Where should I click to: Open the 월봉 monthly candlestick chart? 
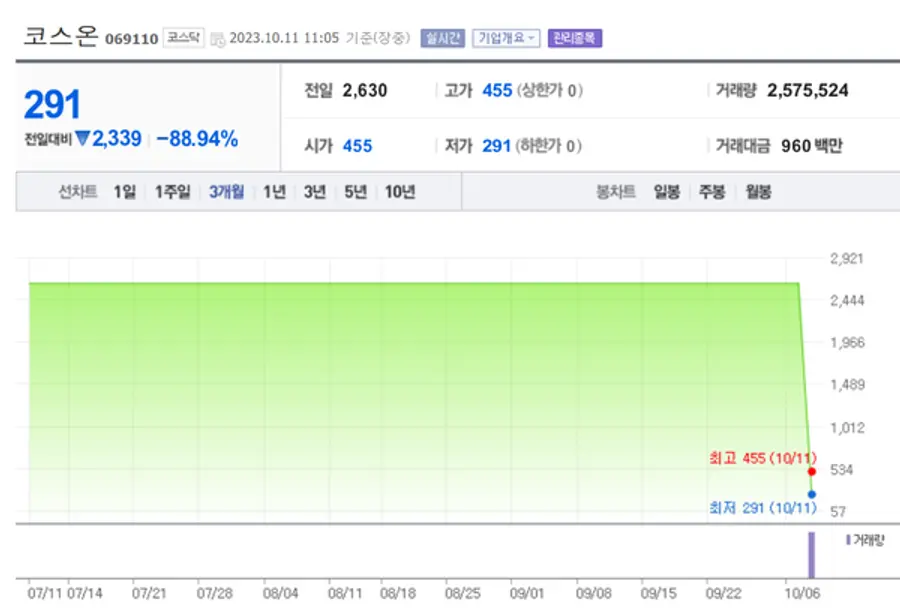click(x=757, y=192)
